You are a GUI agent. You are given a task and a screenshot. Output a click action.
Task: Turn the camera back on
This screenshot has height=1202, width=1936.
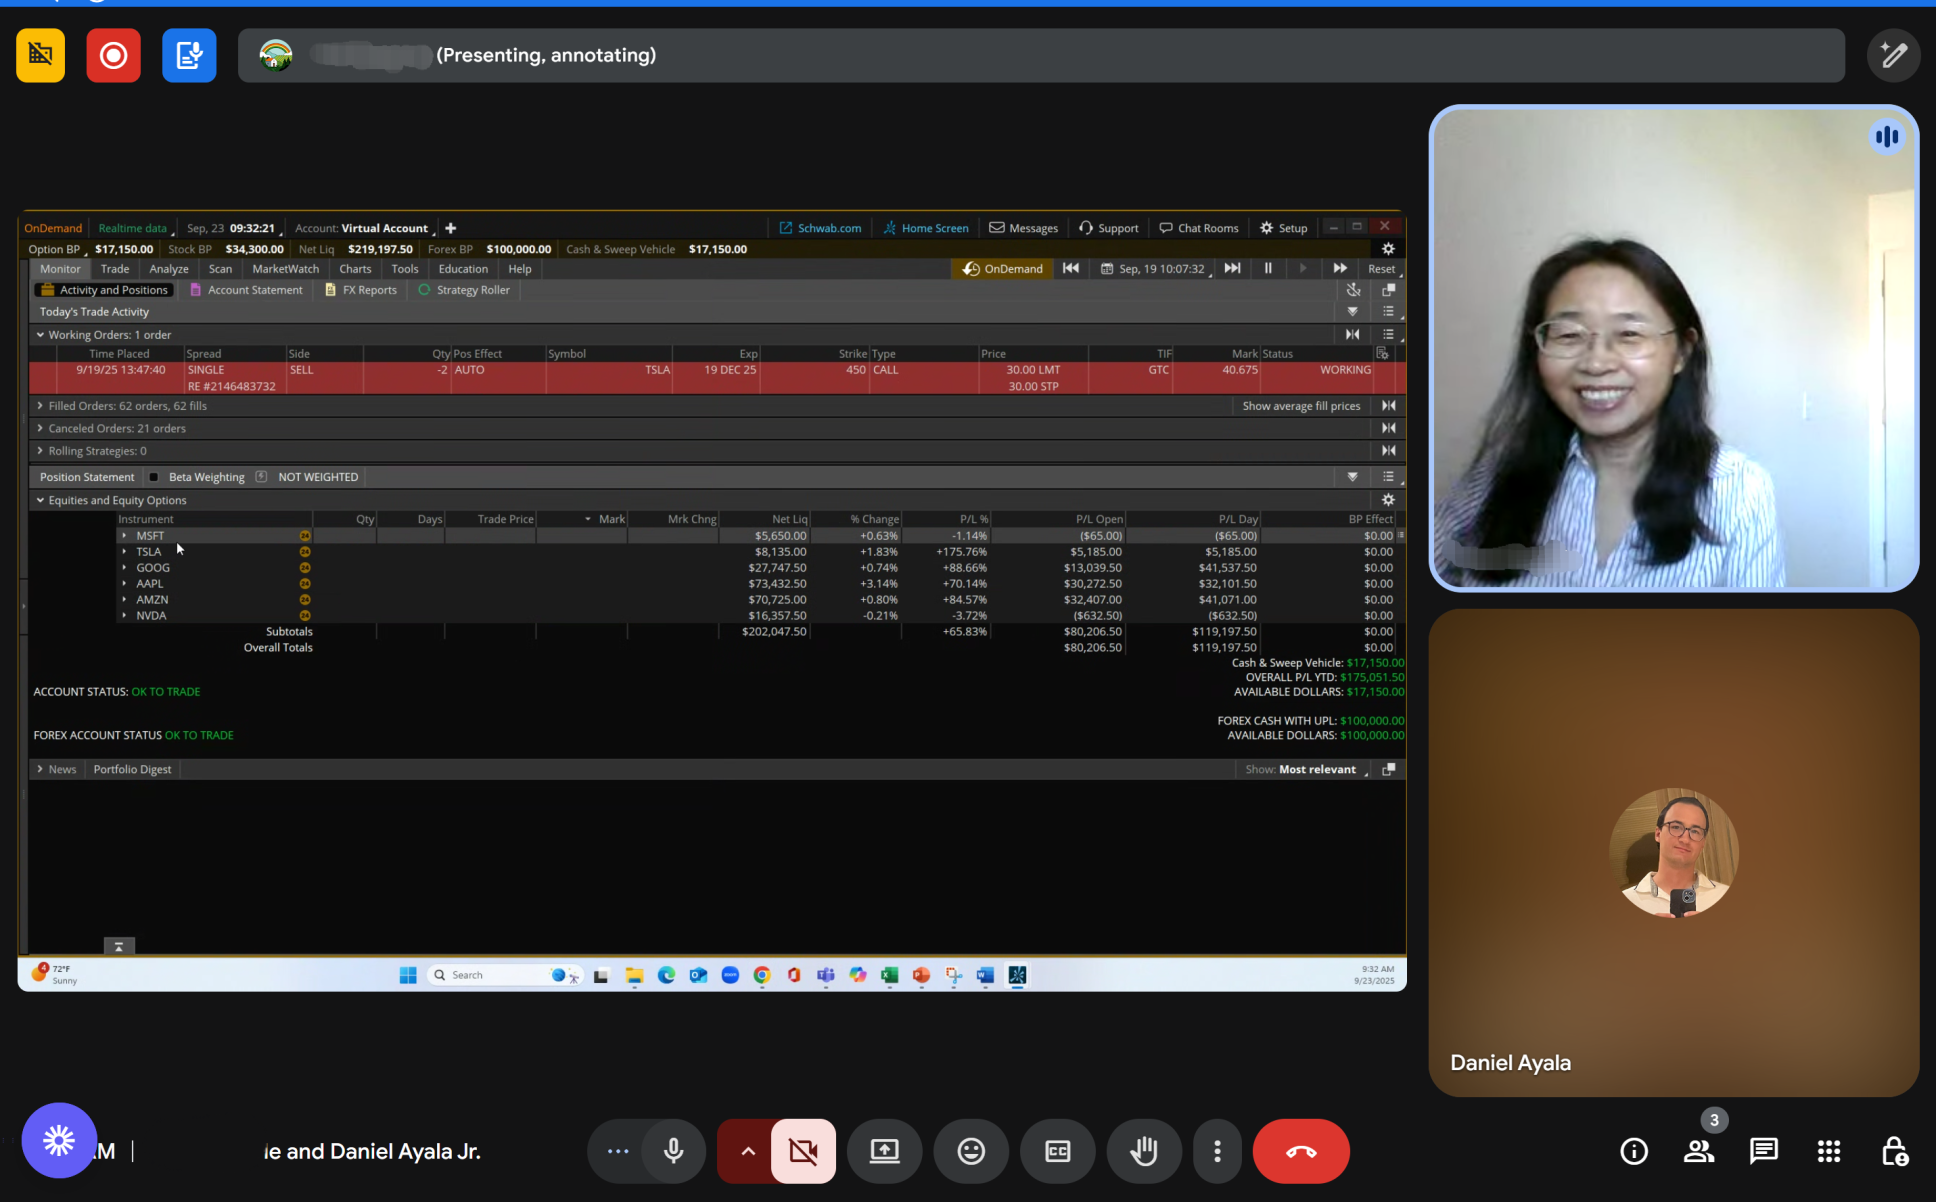[803, 1151]
